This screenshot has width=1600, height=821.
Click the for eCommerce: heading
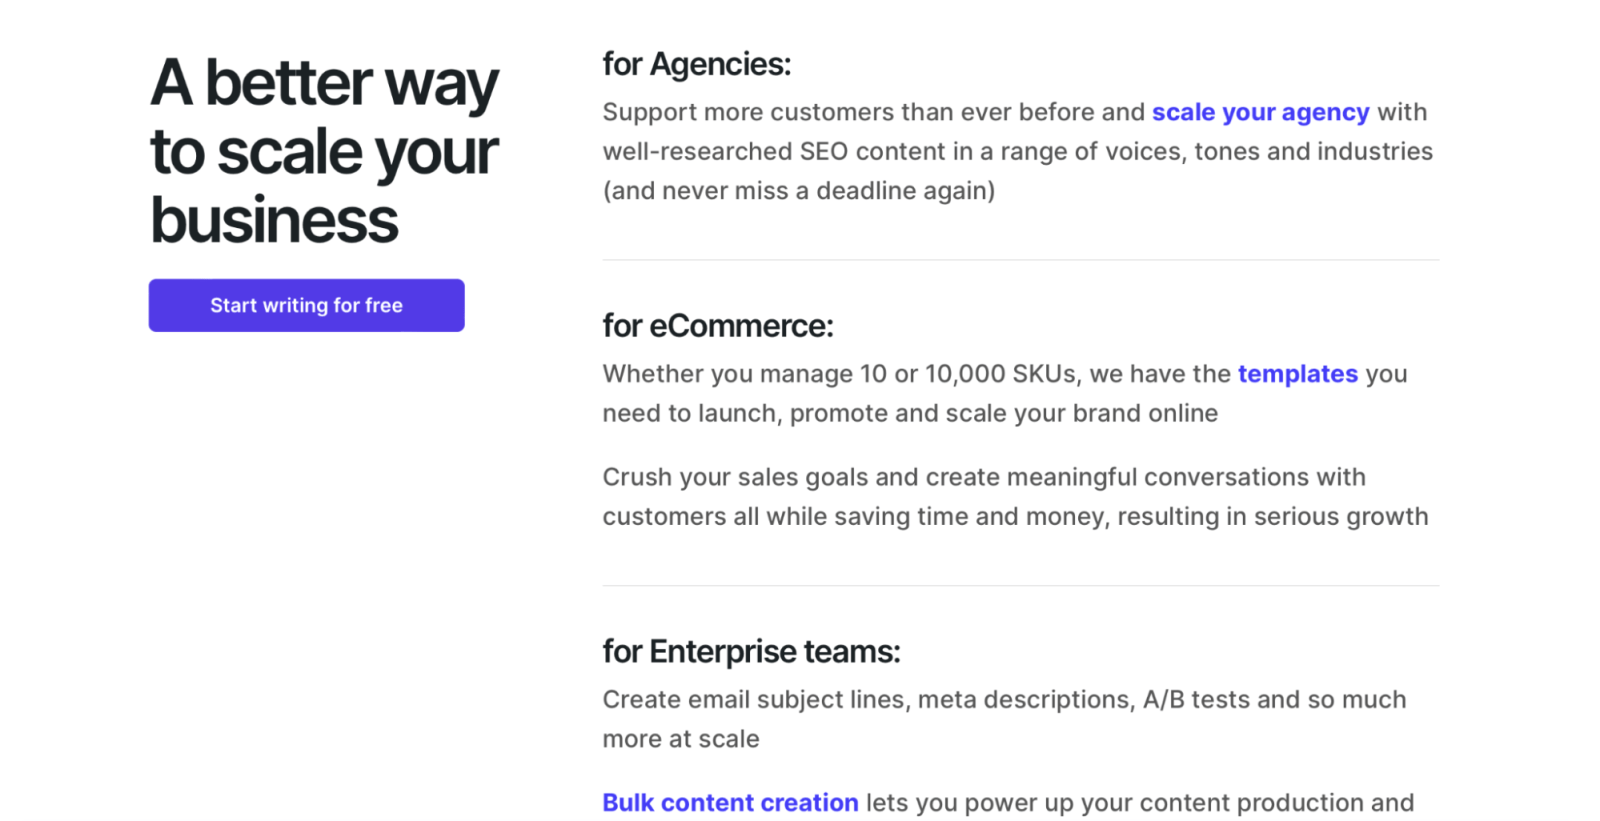717,326
